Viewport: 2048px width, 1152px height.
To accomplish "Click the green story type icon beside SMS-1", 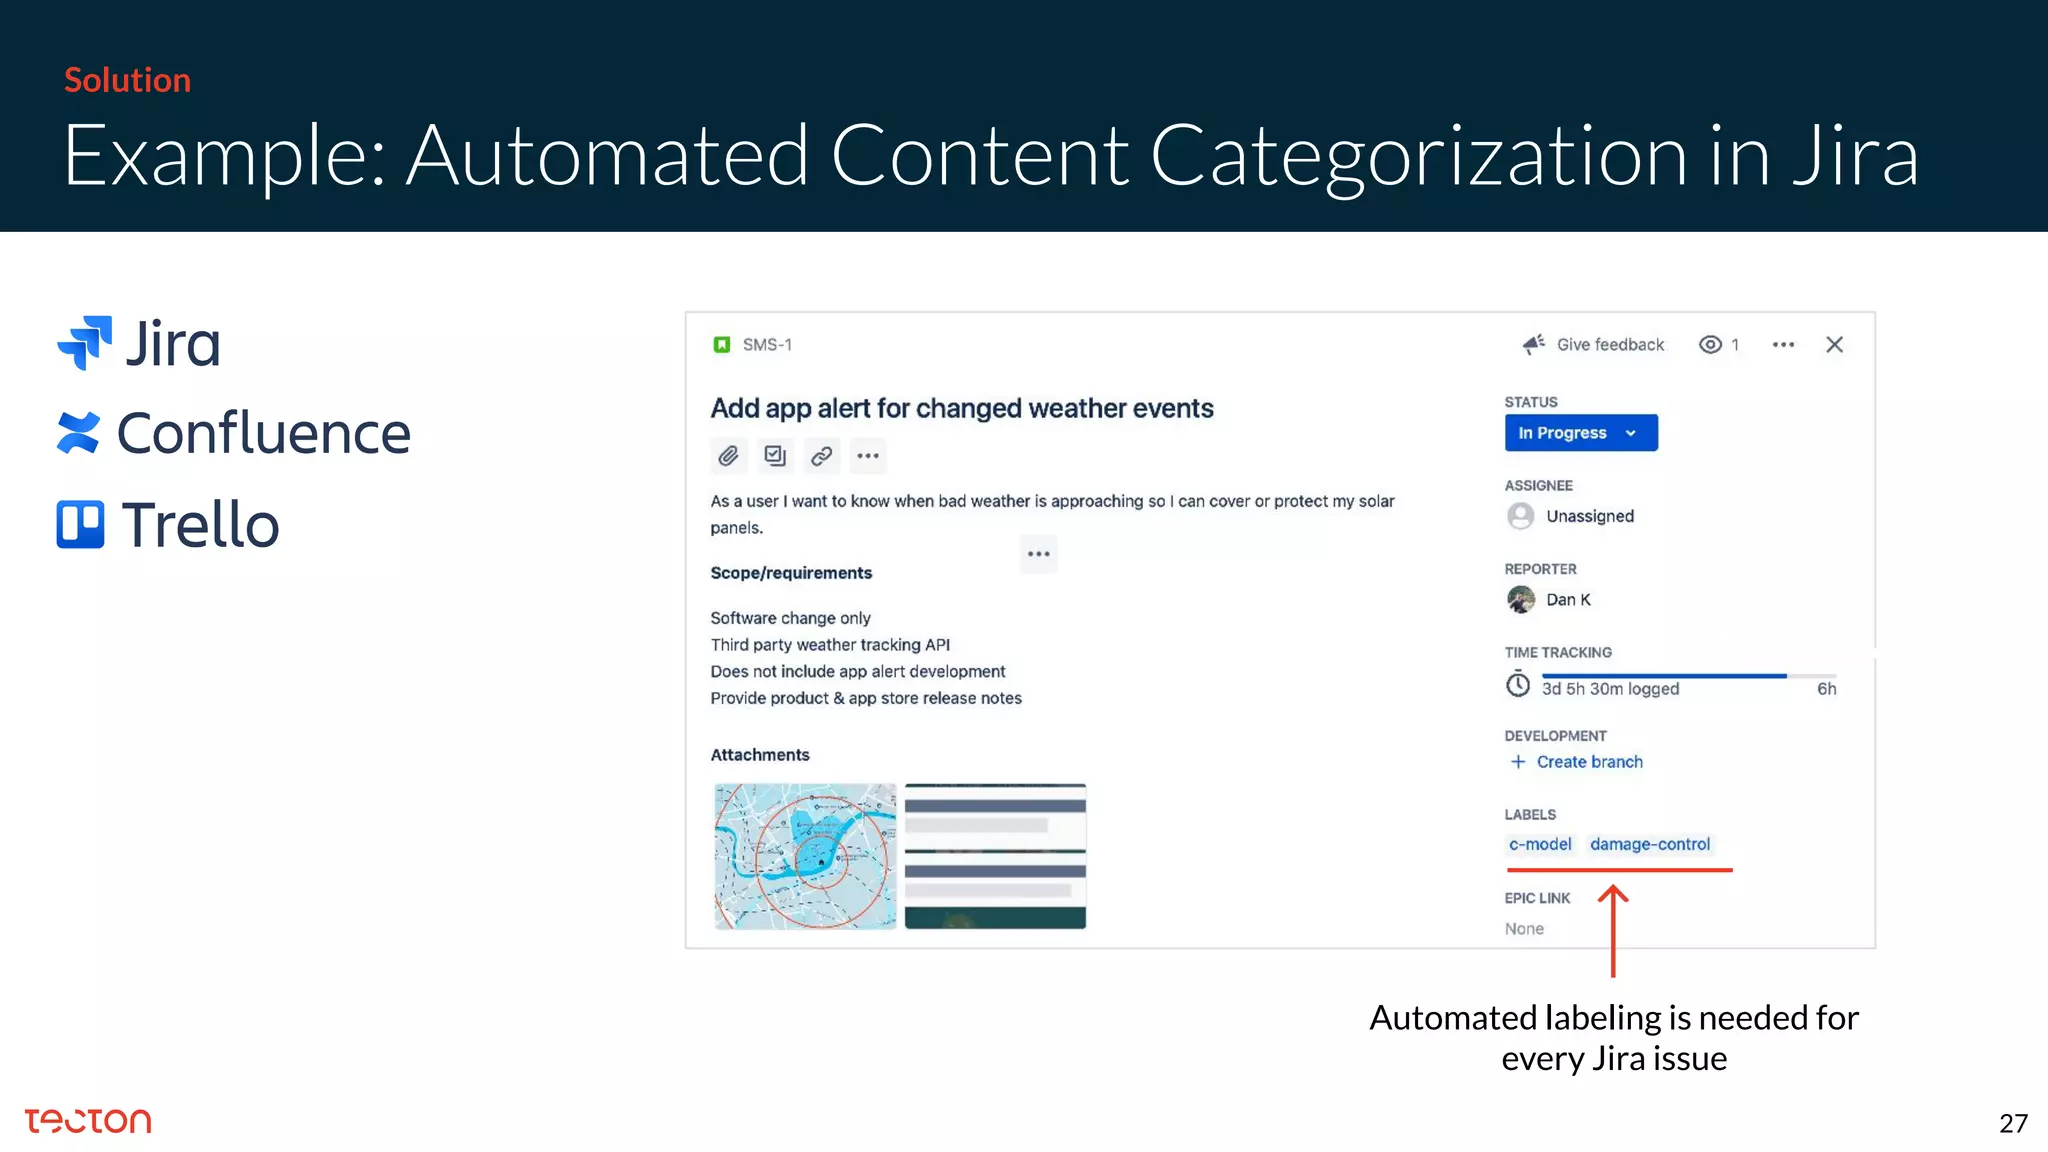I will click(x=722, y=344).
